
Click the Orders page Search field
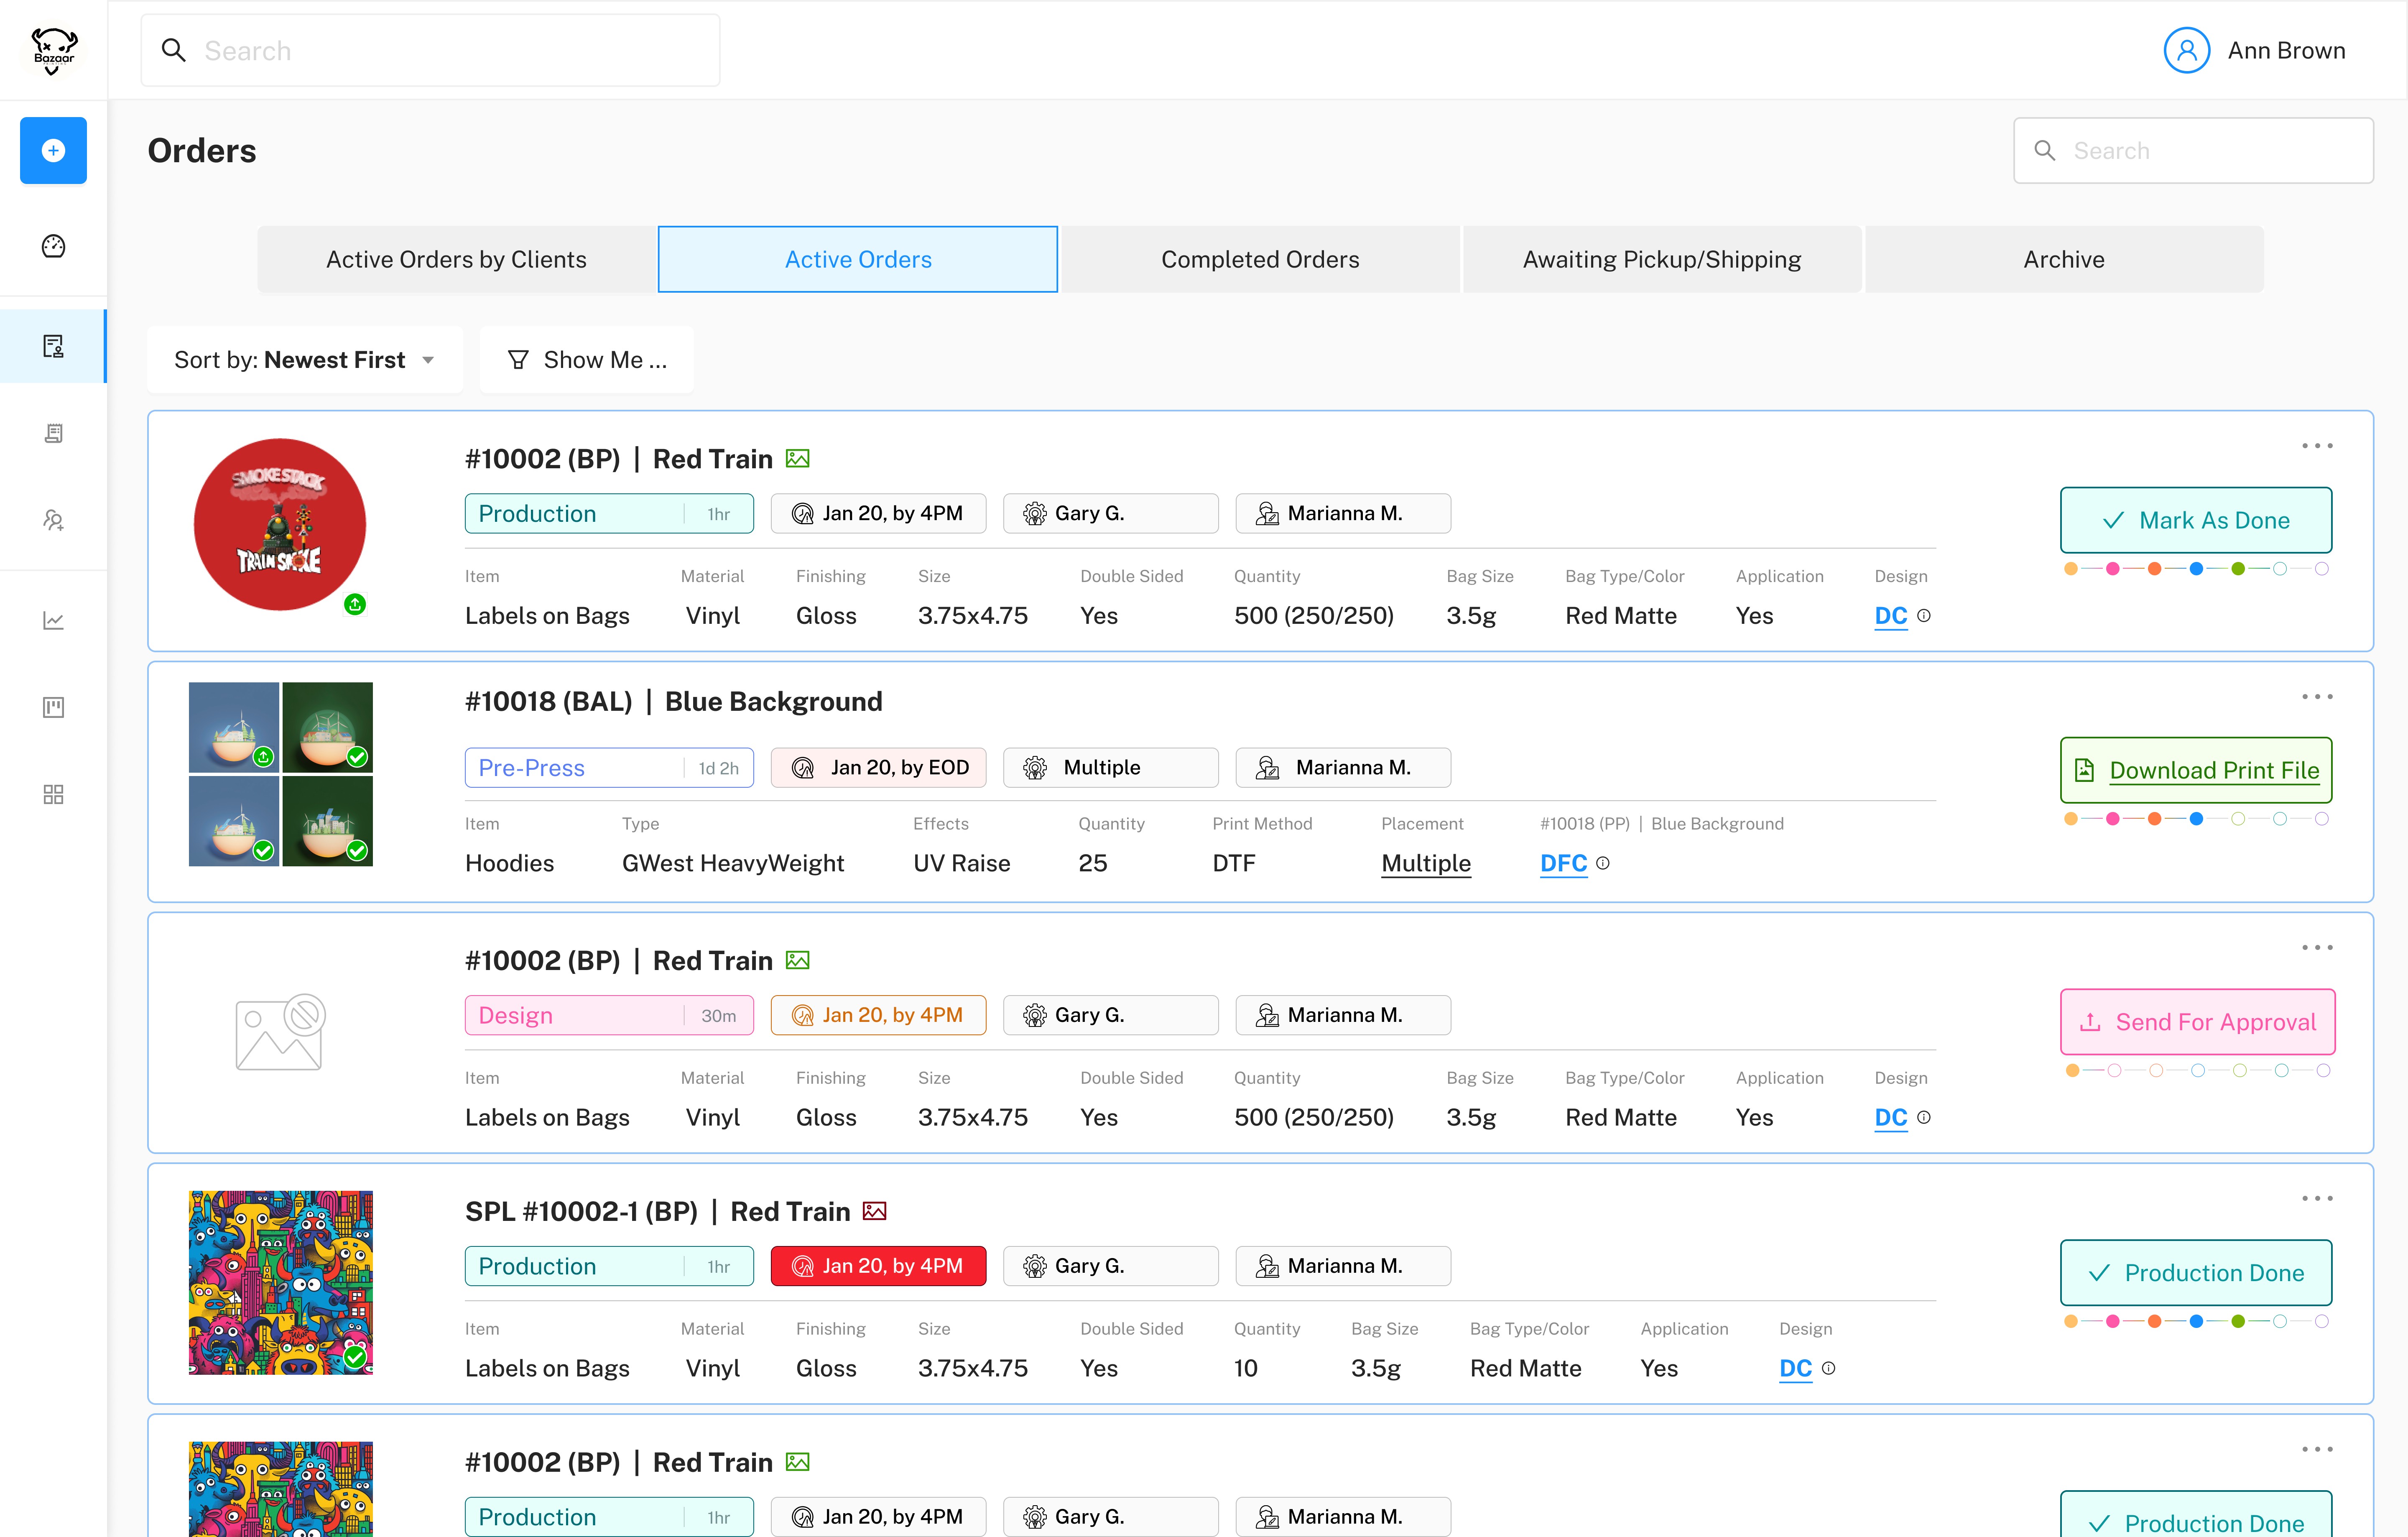coord(2193,151)
